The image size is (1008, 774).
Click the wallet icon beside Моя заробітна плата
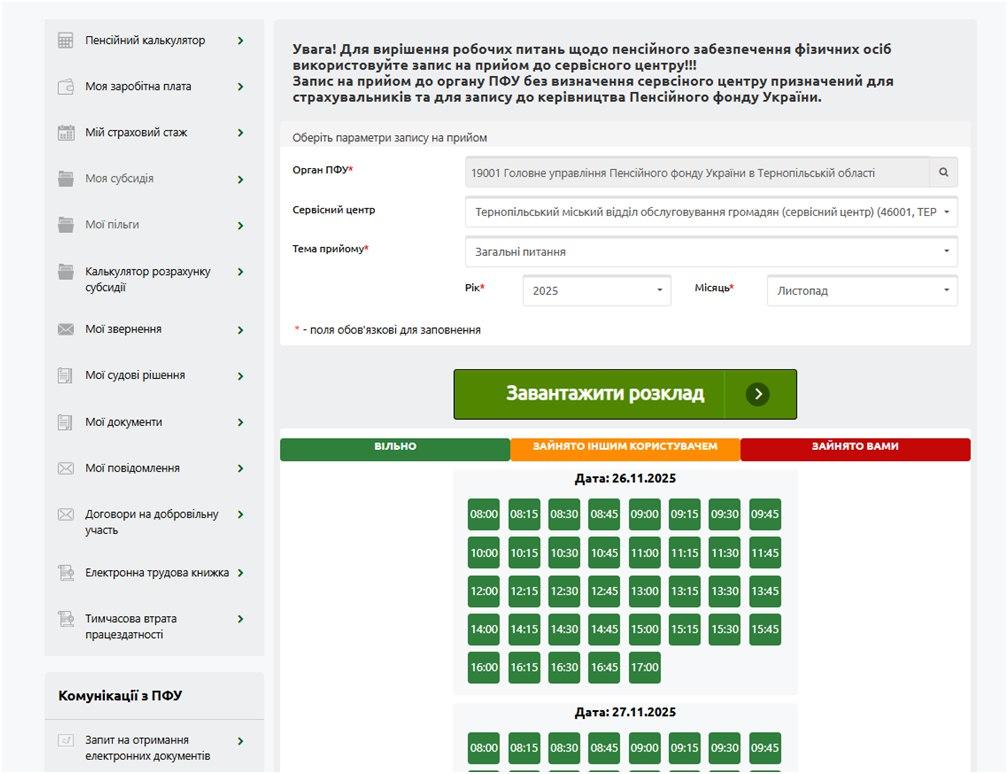click(66, 87)
